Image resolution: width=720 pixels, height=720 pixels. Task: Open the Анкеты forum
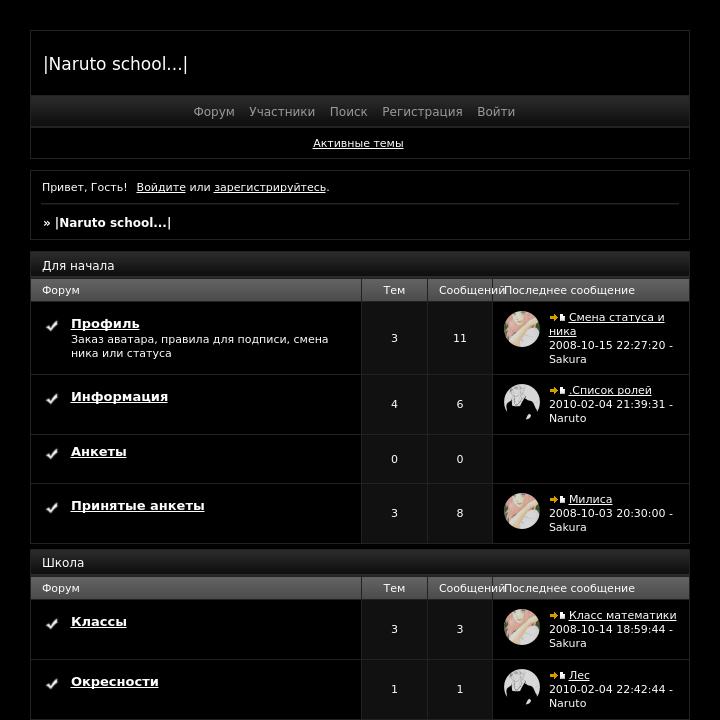[x=99, y=452]
